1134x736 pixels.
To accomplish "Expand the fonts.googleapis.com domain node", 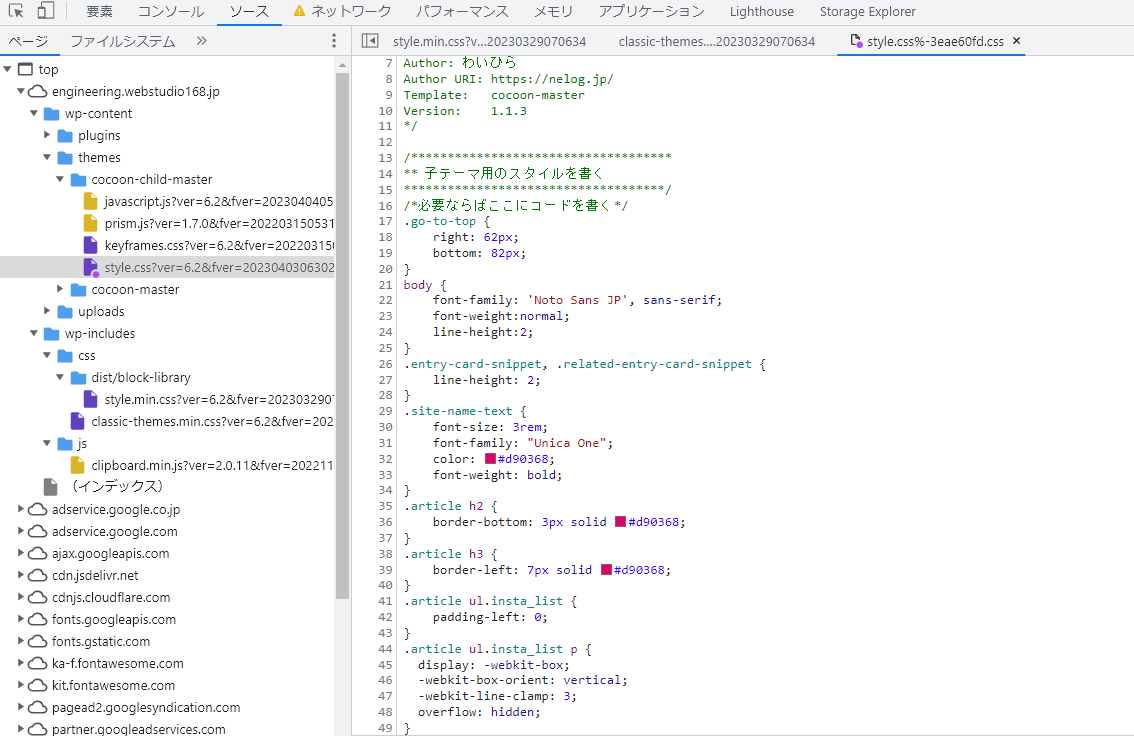I will pyautogui.click(x=19, y=619).
